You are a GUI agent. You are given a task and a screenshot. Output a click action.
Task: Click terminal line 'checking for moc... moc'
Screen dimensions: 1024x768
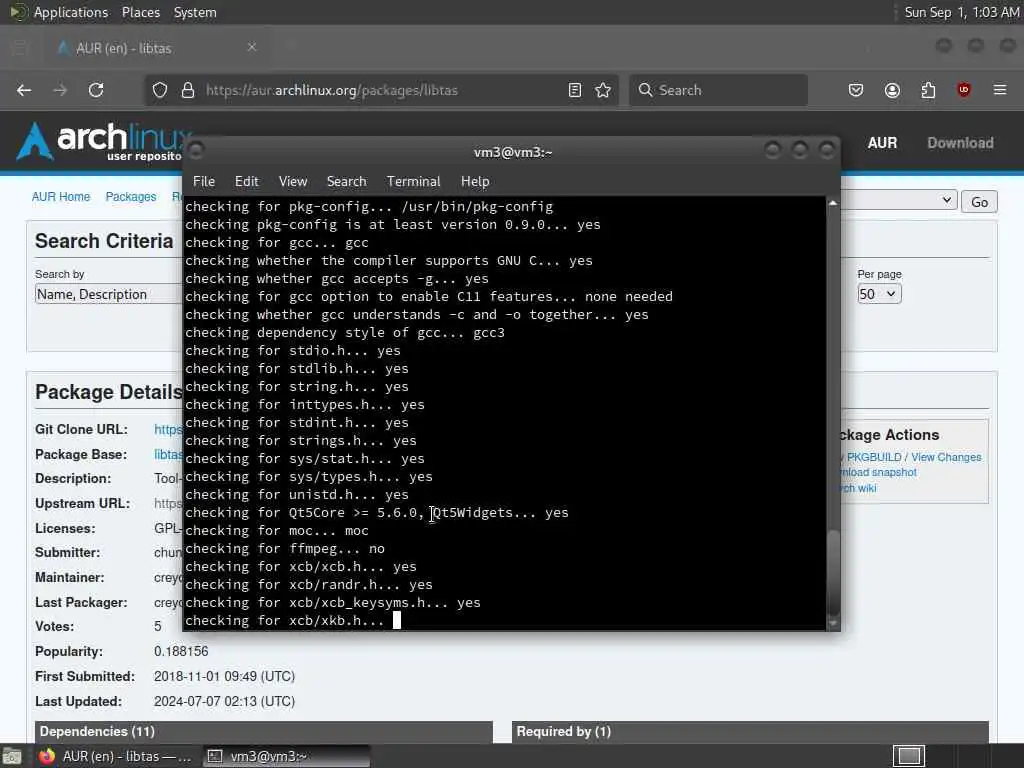coord(278,531)
